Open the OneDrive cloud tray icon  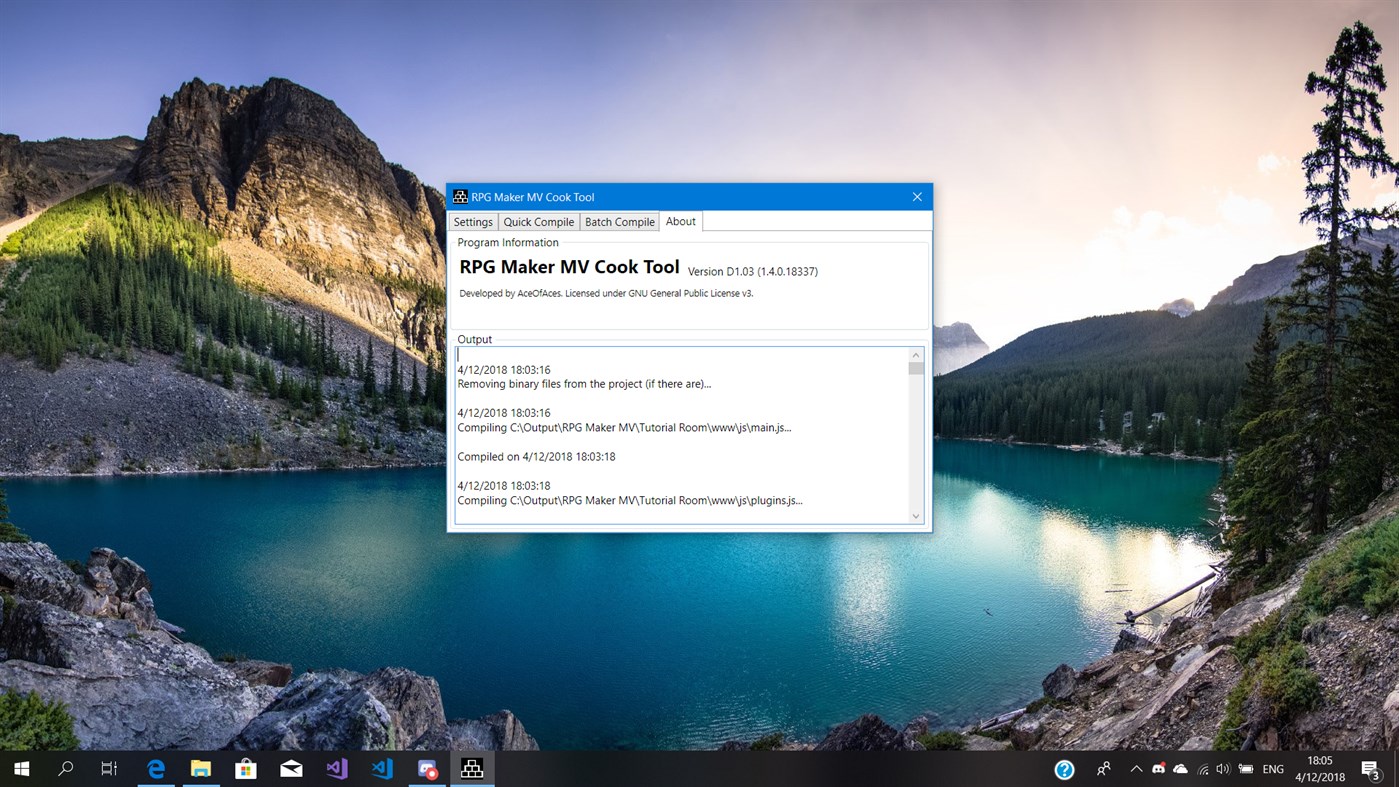(1181, 769)
